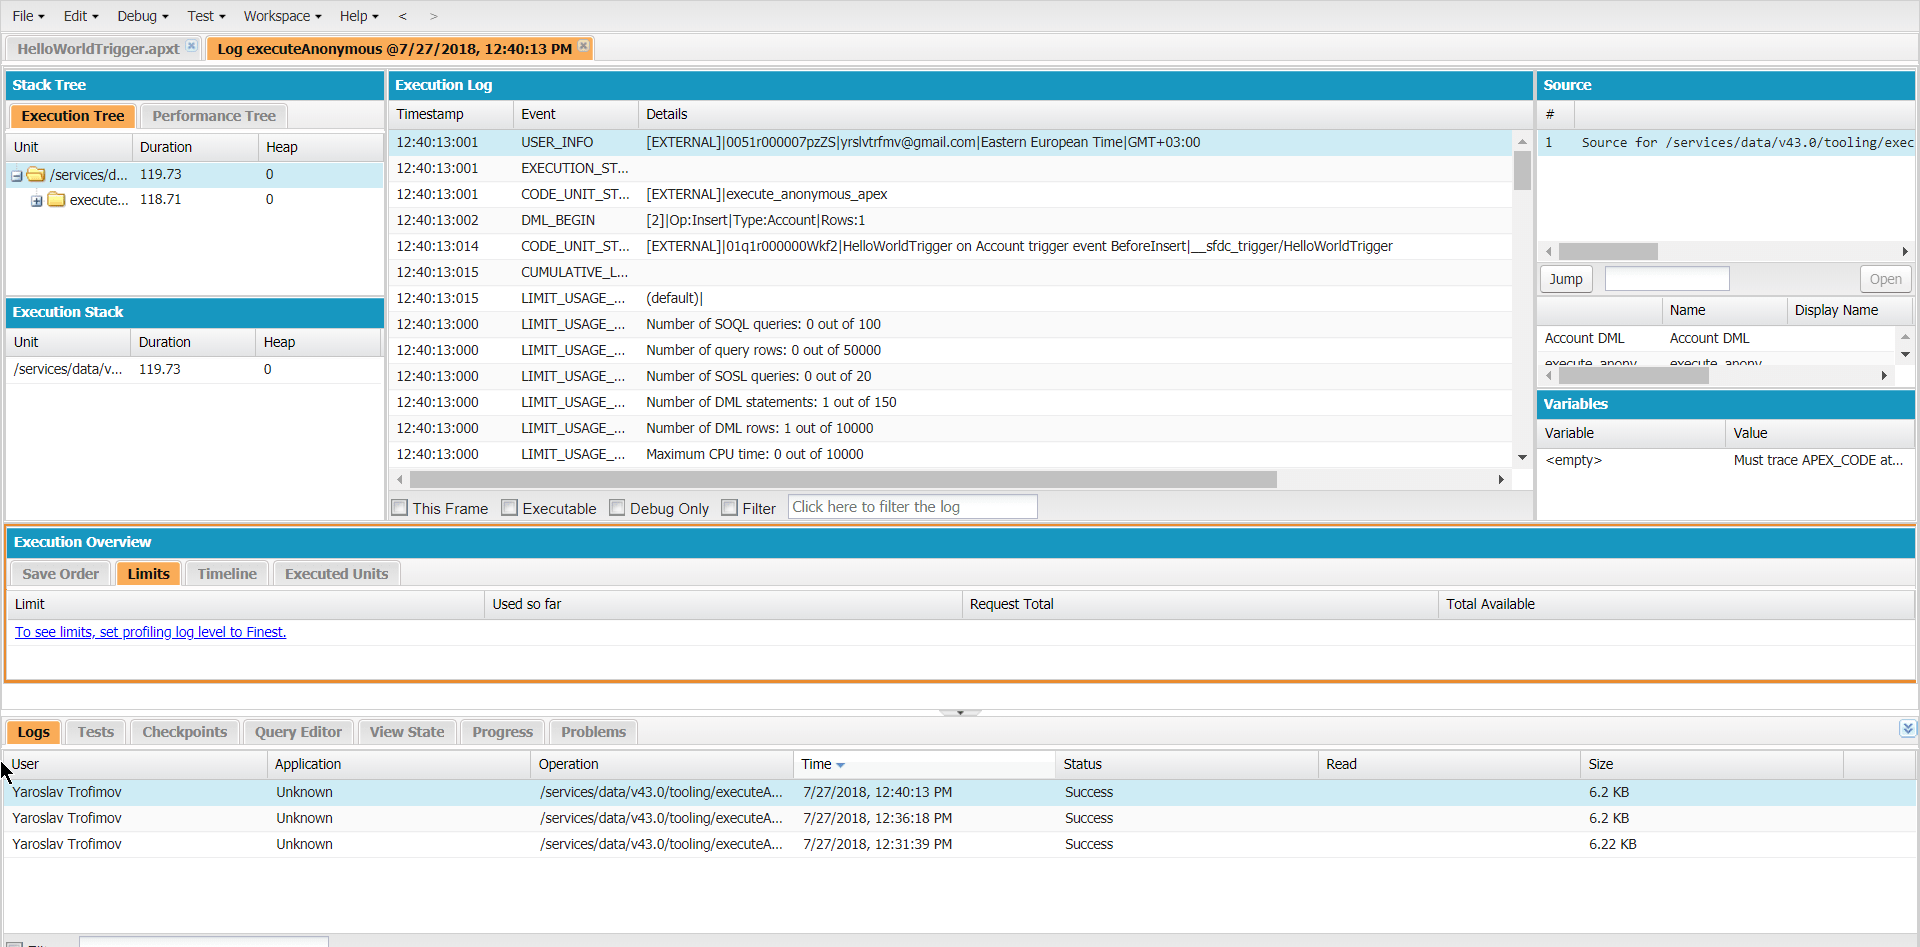The height and width of the screenshot is (947, 1920).
Task: Collapse the /services/d... tree node
Action: point(17,175)
